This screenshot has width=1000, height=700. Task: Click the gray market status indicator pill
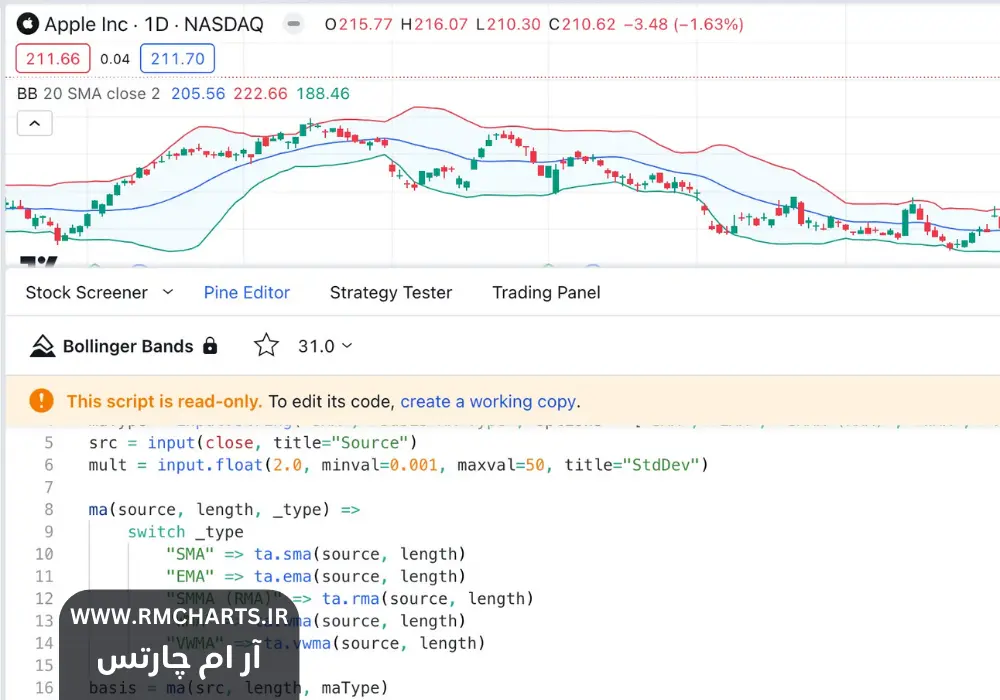pyautogui.click(x=291, y=24)
